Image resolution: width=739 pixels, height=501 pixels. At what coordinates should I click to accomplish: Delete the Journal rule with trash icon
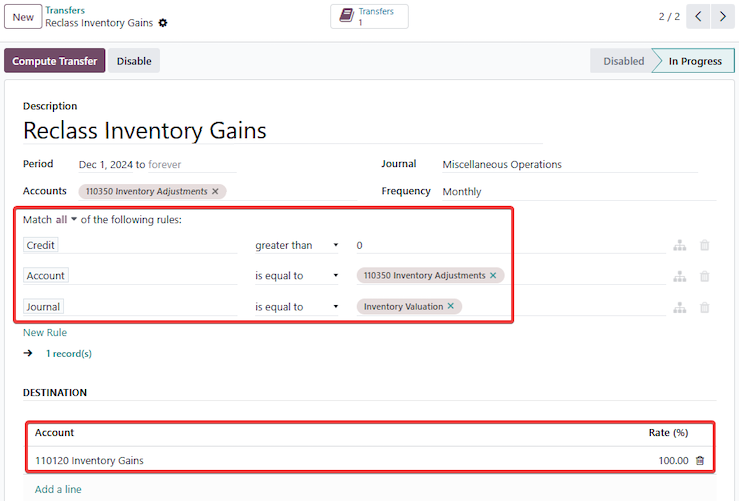coord(705,307)
